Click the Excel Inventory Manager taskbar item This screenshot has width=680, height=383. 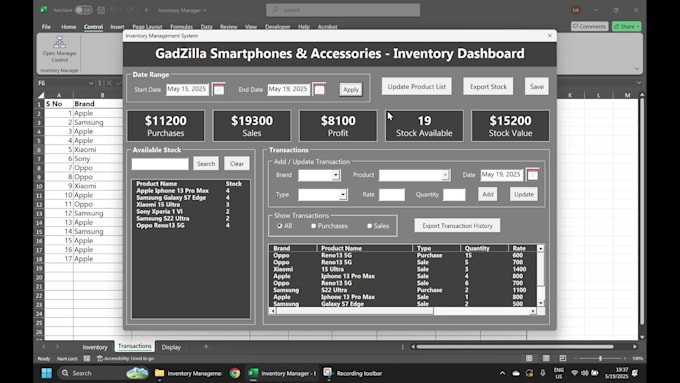(283, 373)
